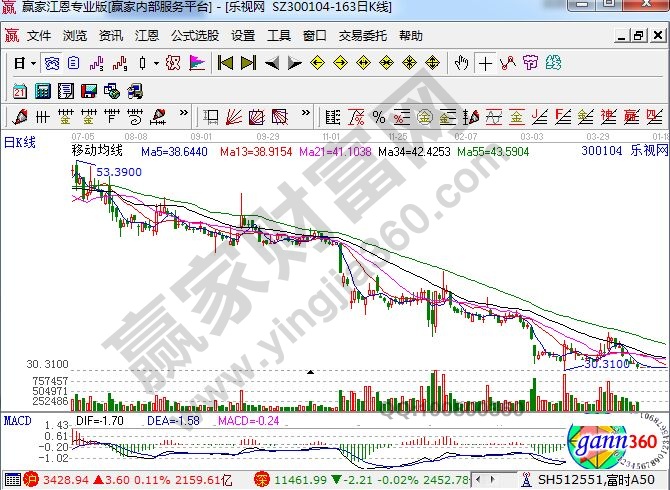Click the calendar icon labeled 21
The width and height of the screenshot is (670, 490).
coord(20,91)
